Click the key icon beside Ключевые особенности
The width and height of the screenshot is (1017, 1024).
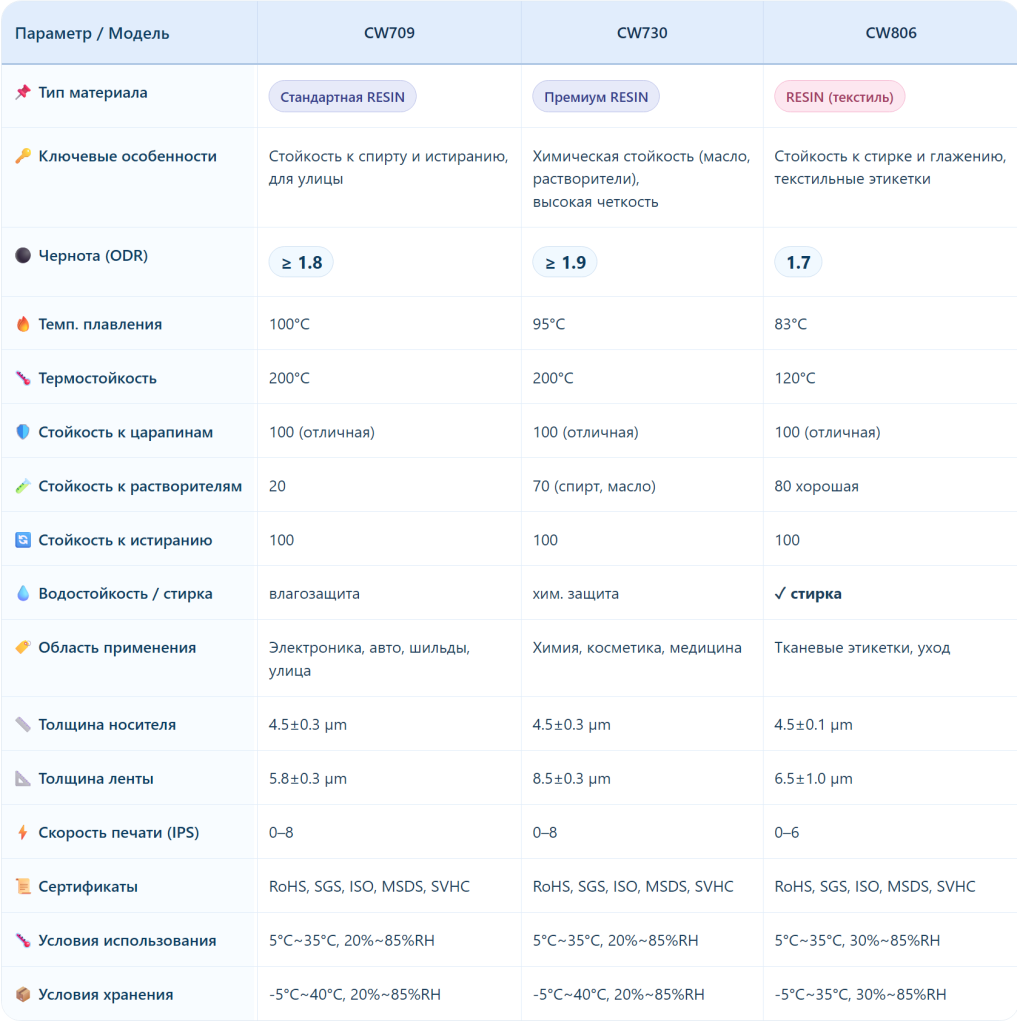[x=23, y=156]
